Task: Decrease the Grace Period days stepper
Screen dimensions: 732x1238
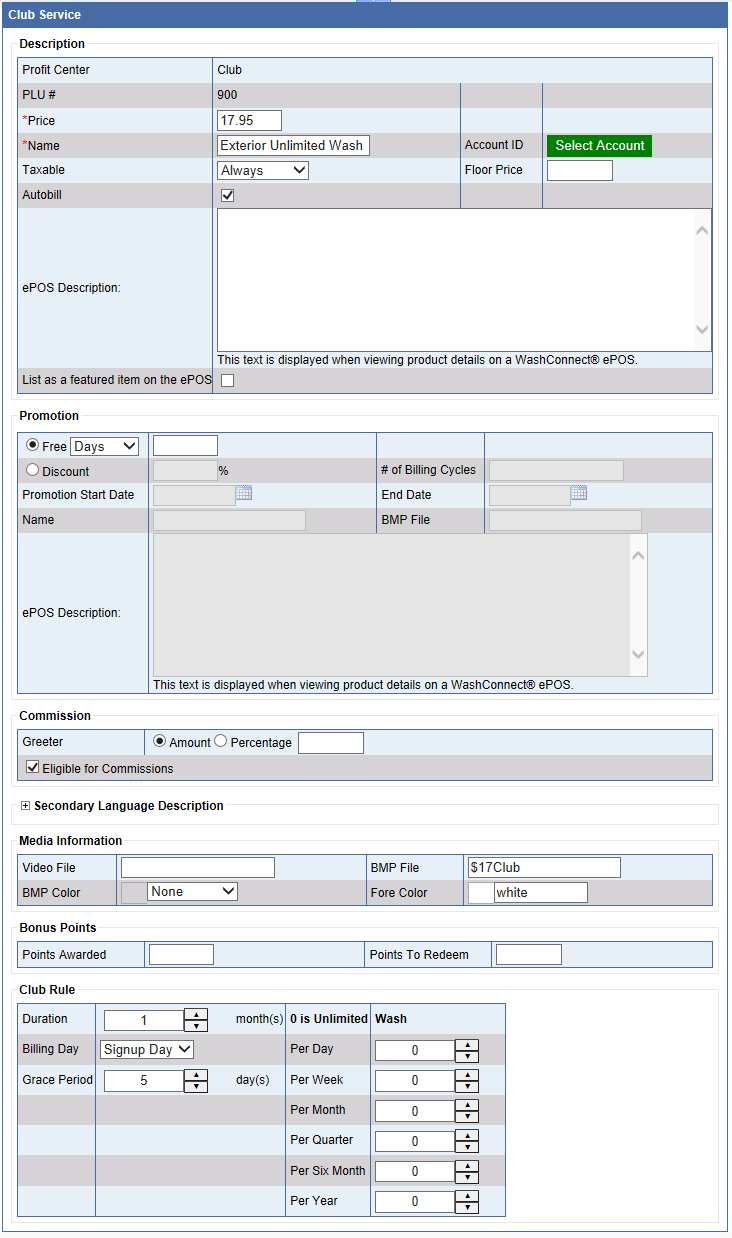Action: click(x=197, y=1086)
